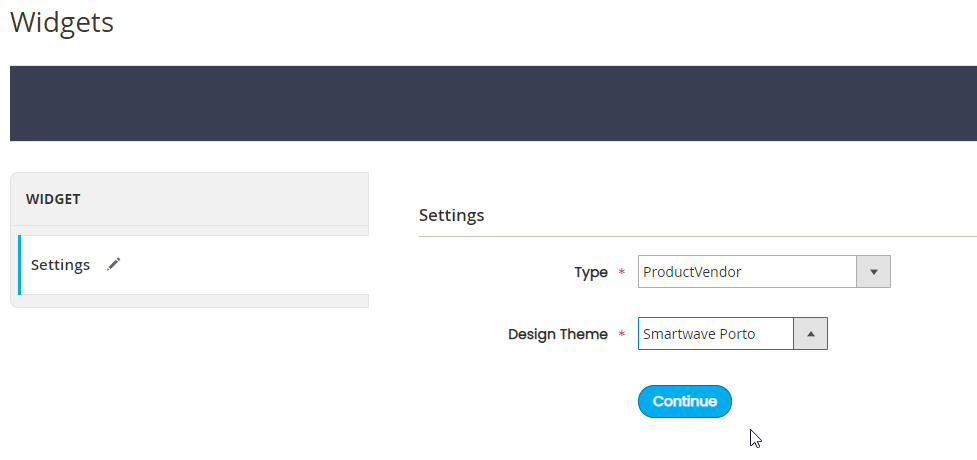Open the Type dropdown arrow button

pyautogui.click(x=873, y=272)
